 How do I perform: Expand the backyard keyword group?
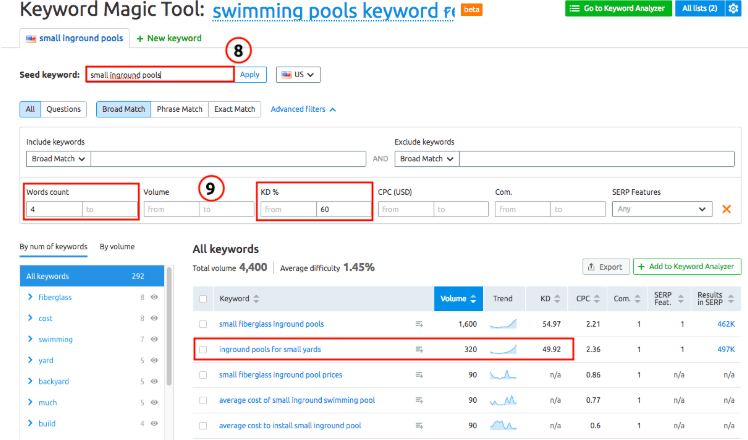(x=30, y=381)
